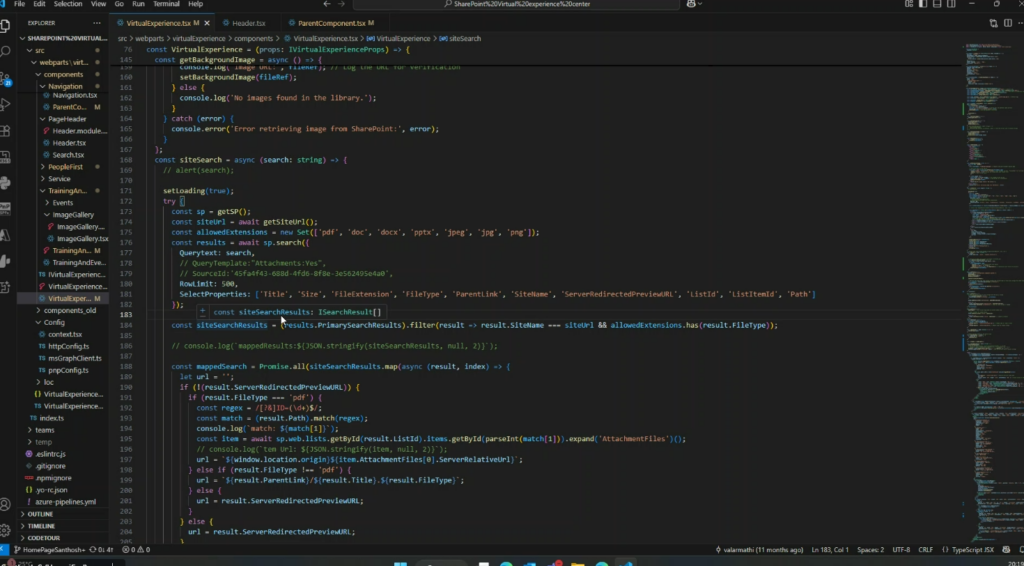Change encoding via UTF-8 status item
Screen dimensions: 1024x566
click(x=901, y=550)
